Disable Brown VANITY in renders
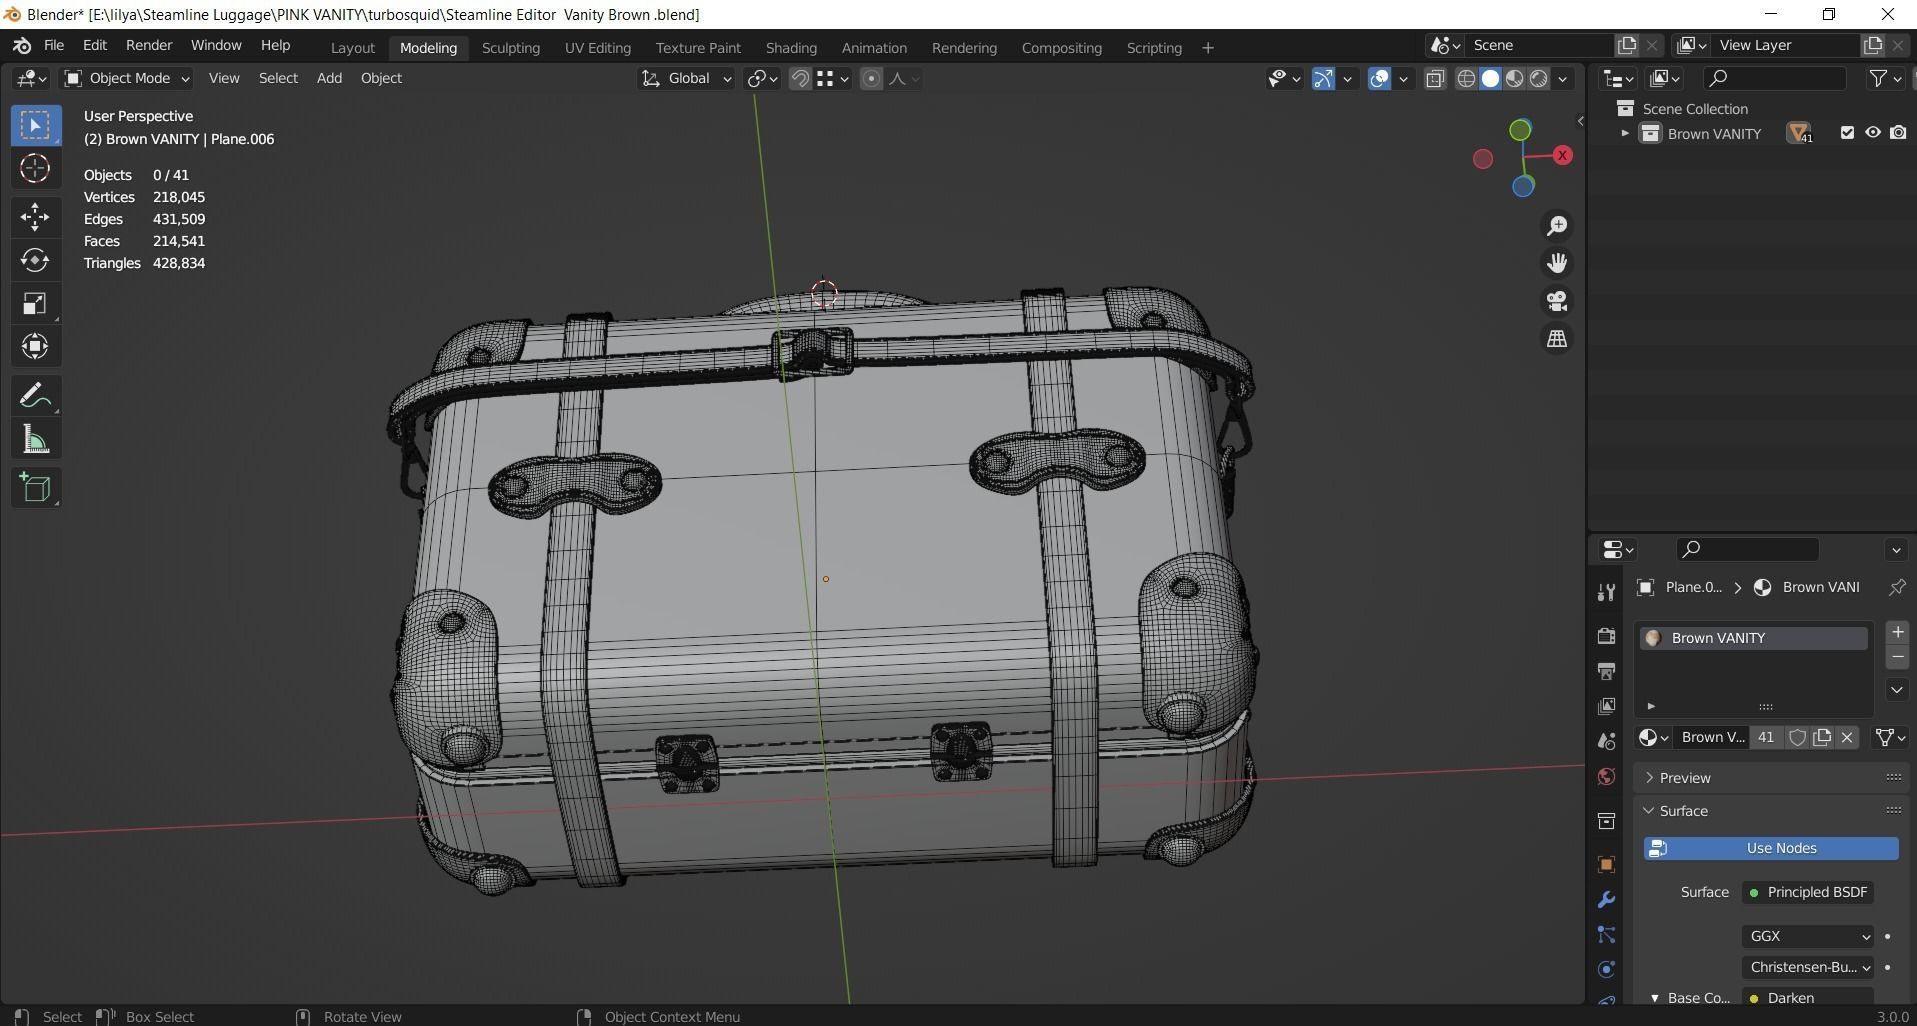The height and width of the screenshot is (1026, 1917). tap(1898, 133)
